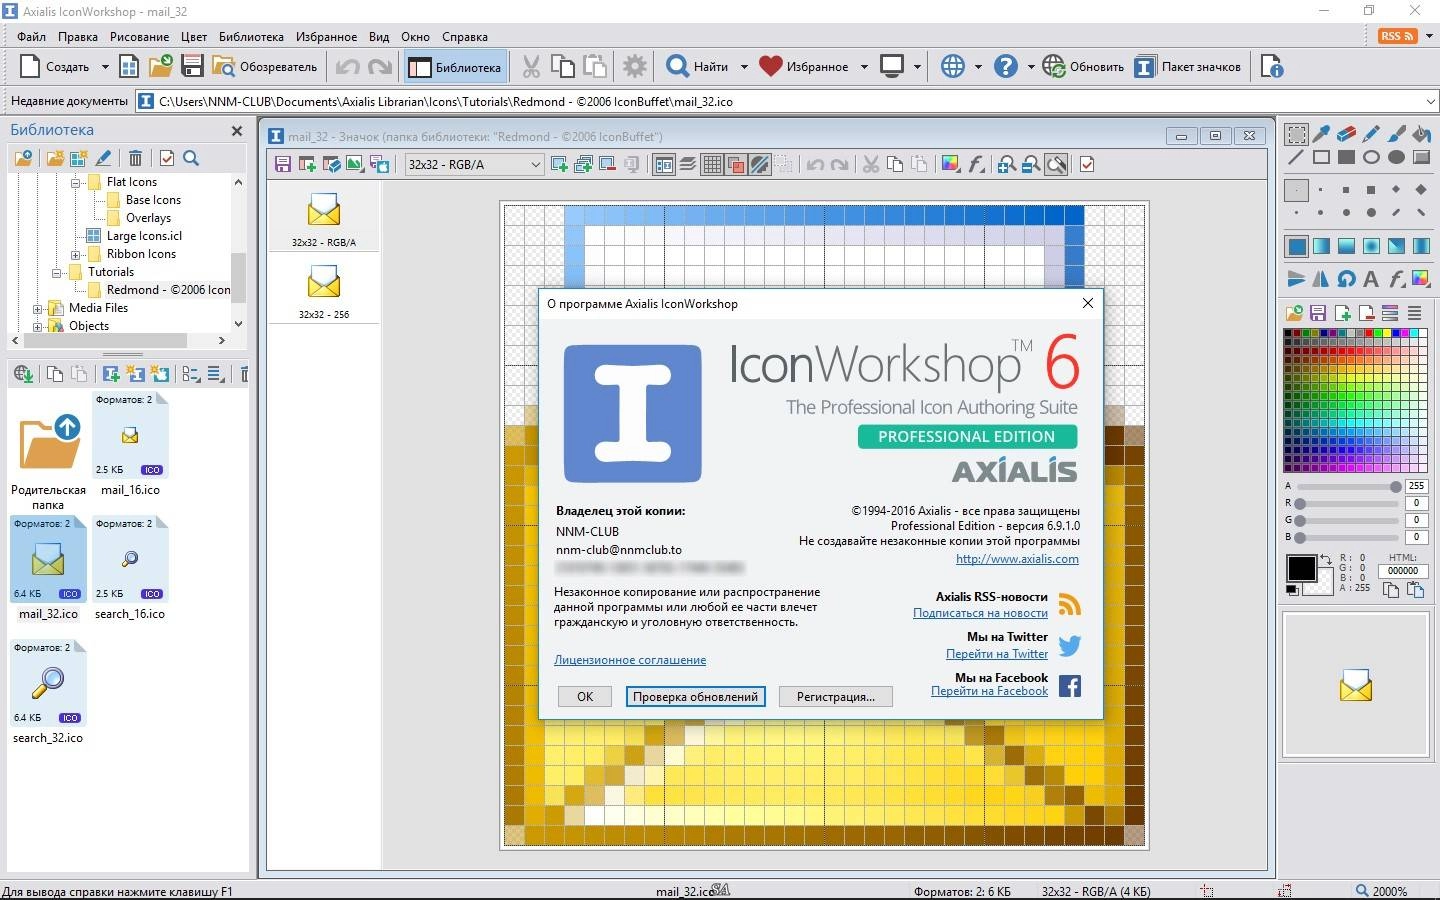Screen dimensions: 1440x900
Task: Click Регистрация... button
Action: (x=836, y=697)
